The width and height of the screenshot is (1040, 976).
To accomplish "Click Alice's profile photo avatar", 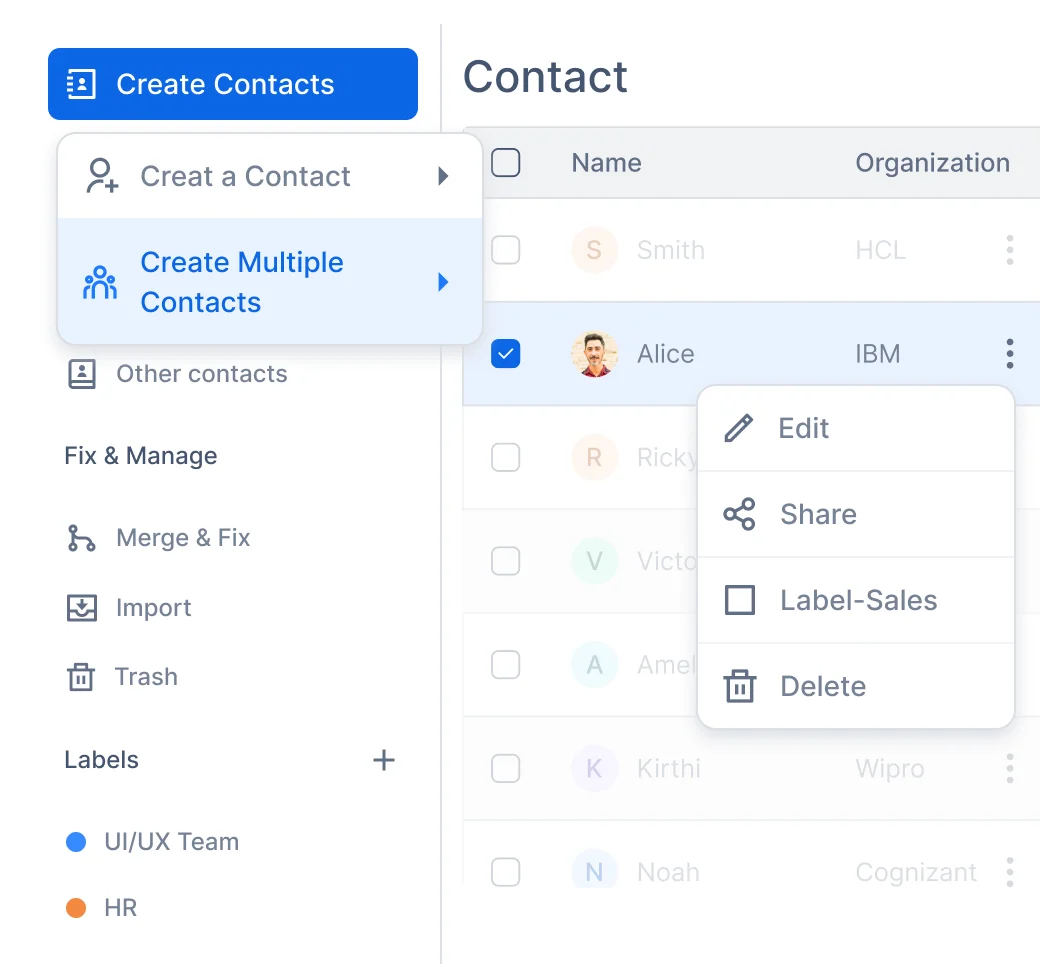I will point(594,354).
